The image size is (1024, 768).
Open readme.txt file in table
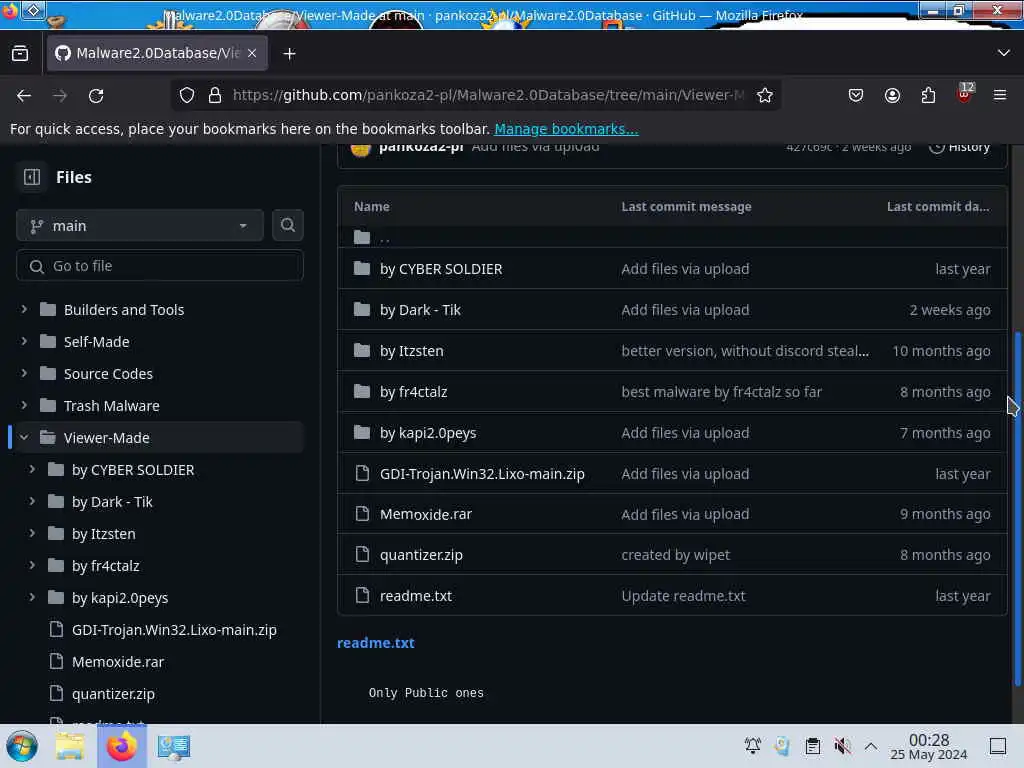[416, 596]
